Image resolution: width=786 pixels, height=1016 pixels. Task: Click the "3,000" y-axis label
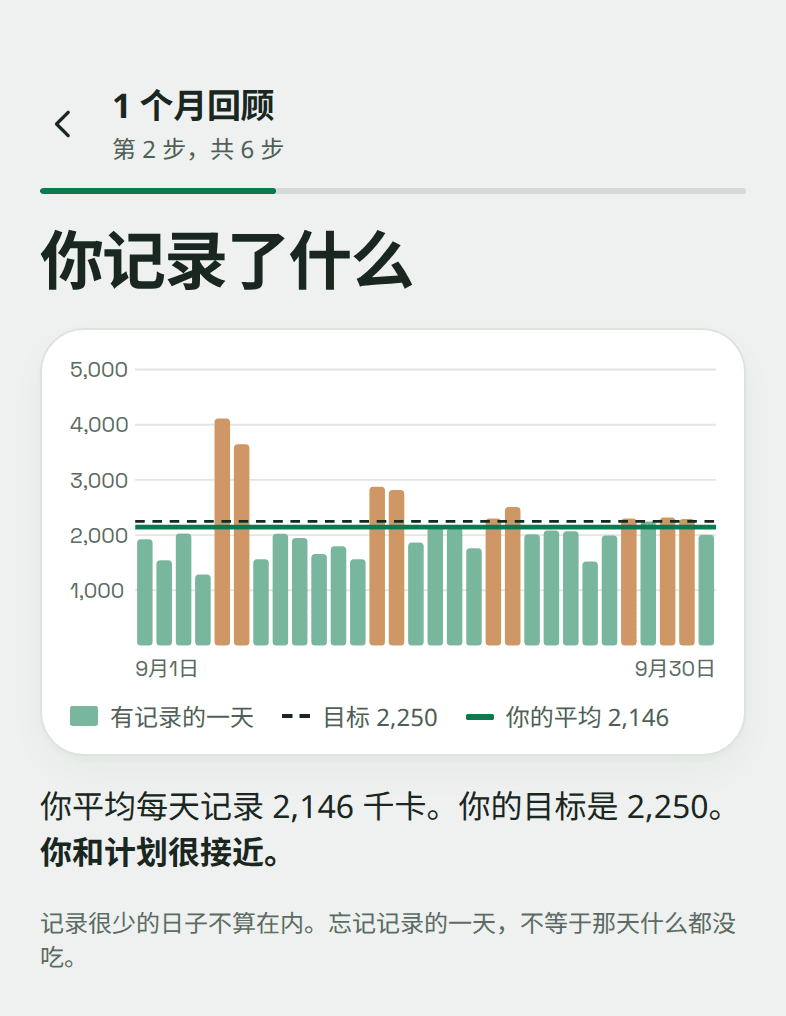point(98,480)
